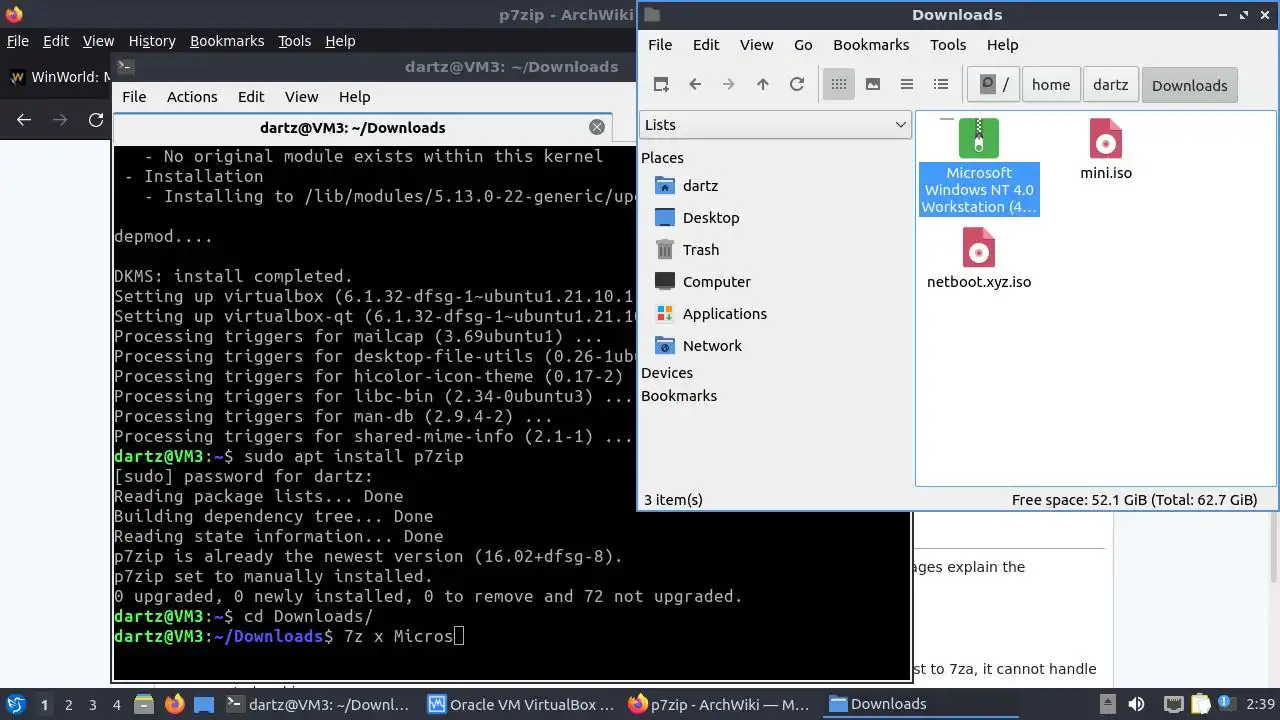Viewport: 1280px width, 720px height.
Task: Navigate to home path segment
Action: click(x=1051, y=85)
